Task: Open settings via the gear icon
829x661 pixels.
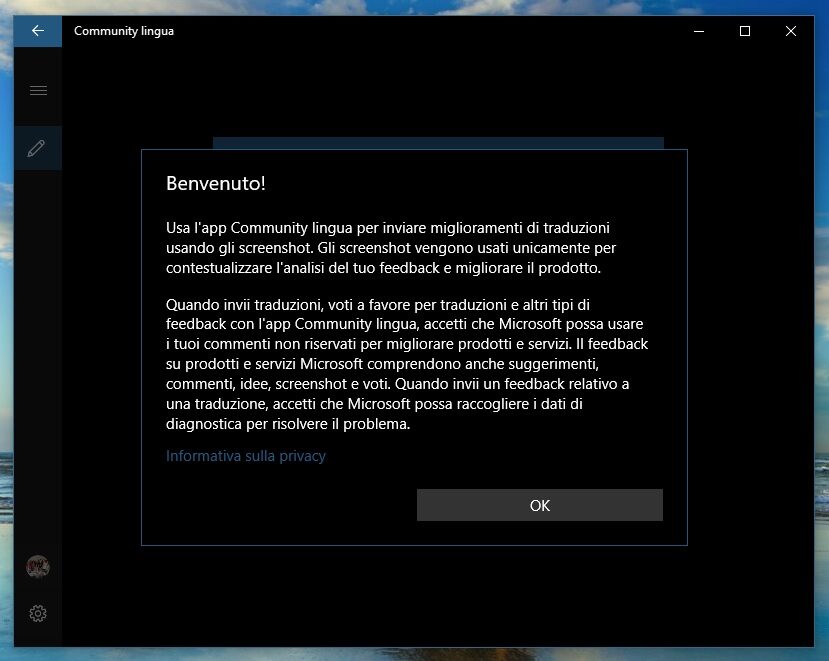Action: click(38, 613)
